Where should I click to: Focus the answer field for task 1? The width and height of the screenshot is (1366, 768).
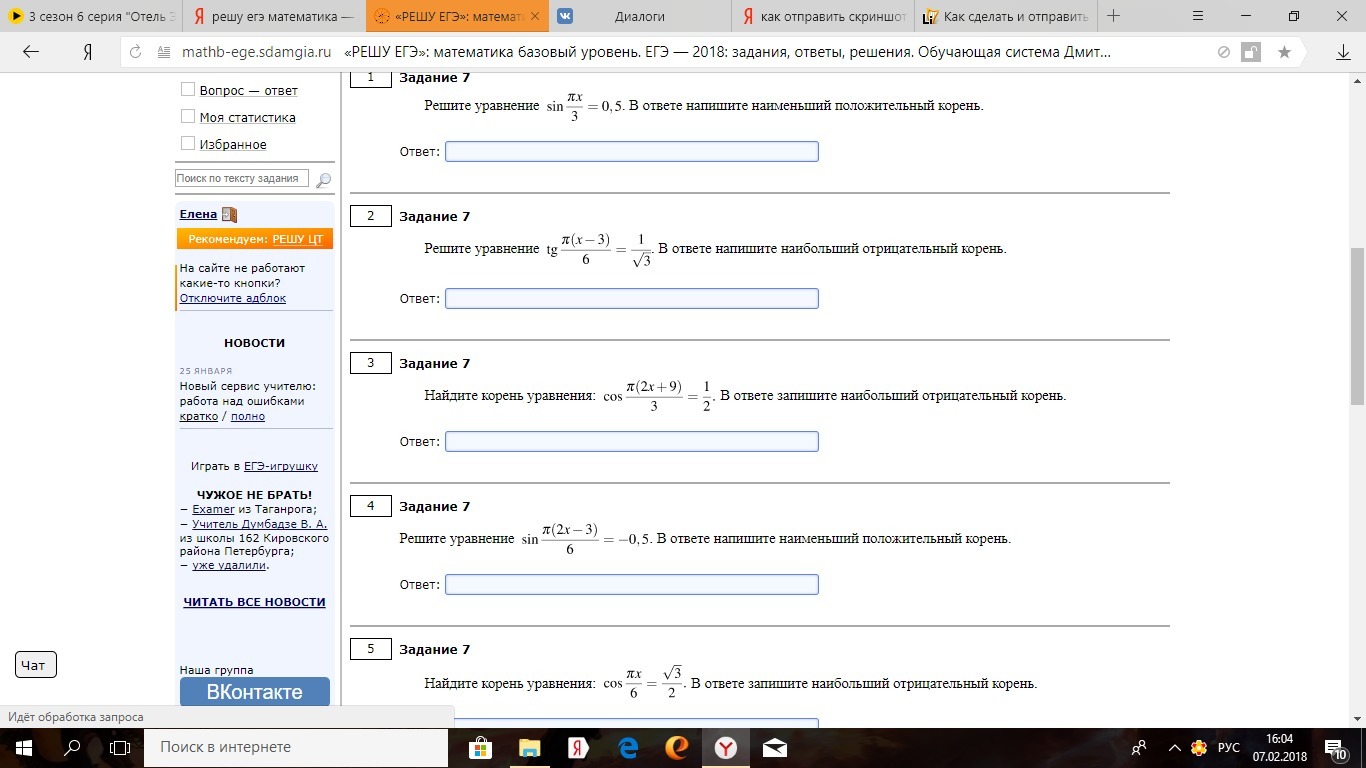click(x=632, y=151)
